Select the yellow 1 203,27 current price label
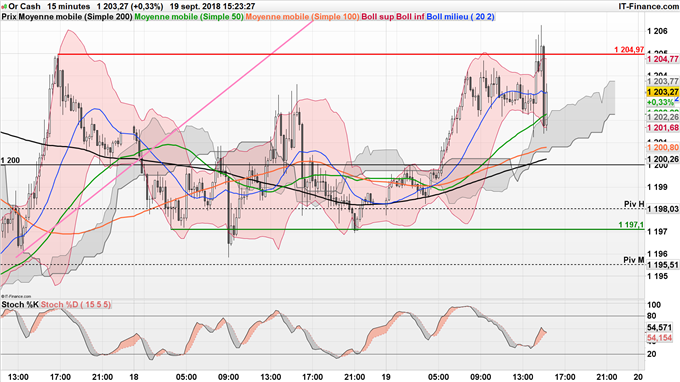The height and width of the screenshot is (382, 680). 662,92
